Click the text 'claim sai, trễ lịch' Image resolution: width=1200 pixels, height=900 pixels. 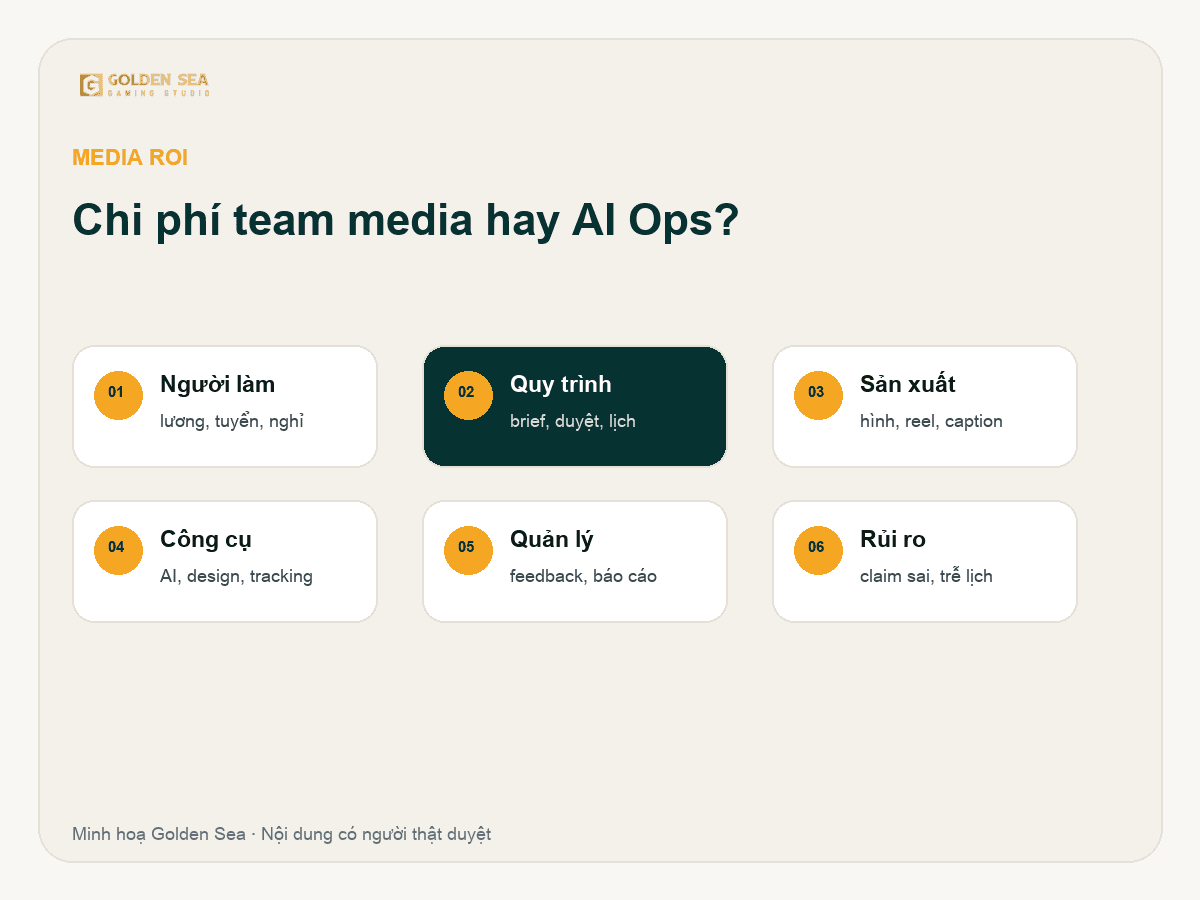pos(926,576)
